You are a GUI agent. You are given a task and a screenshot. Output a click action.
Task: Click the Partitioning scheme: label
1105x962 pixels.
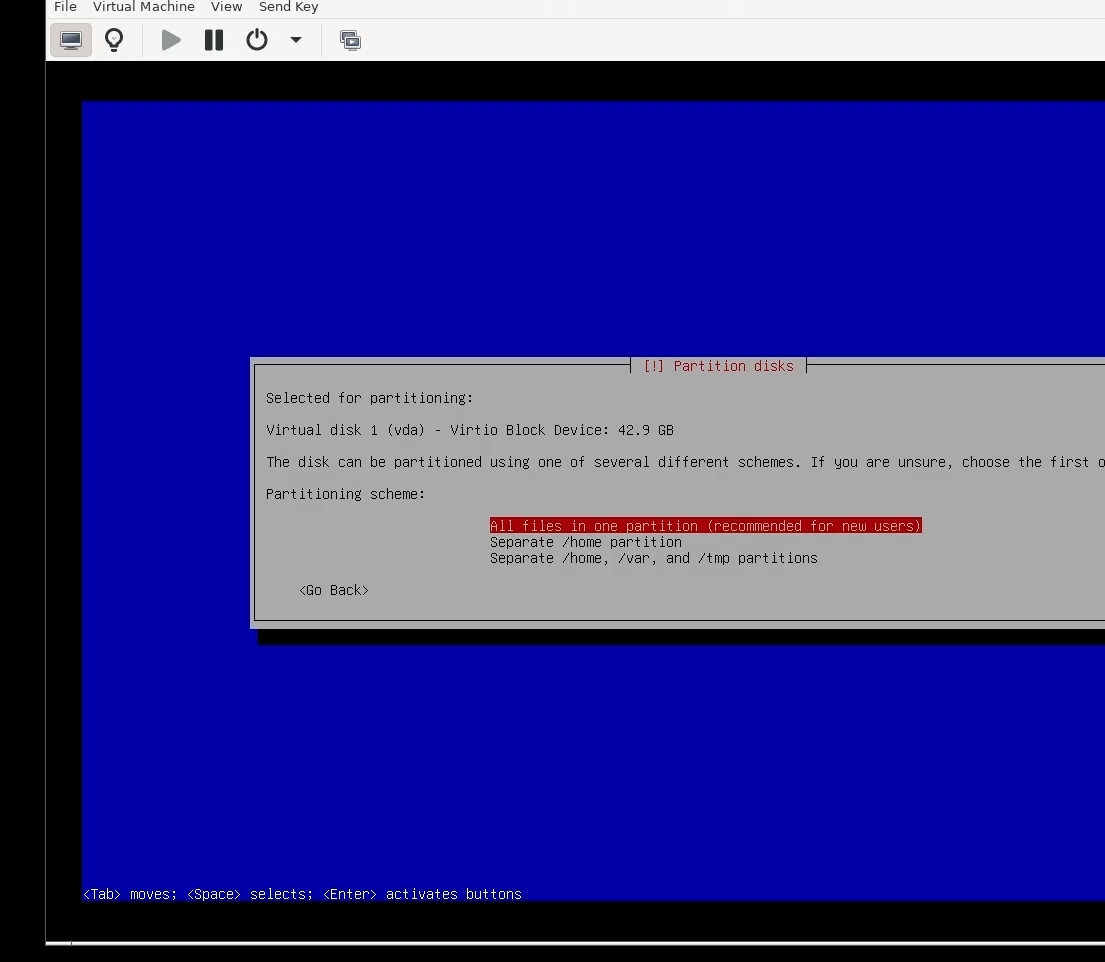(345, 494)
